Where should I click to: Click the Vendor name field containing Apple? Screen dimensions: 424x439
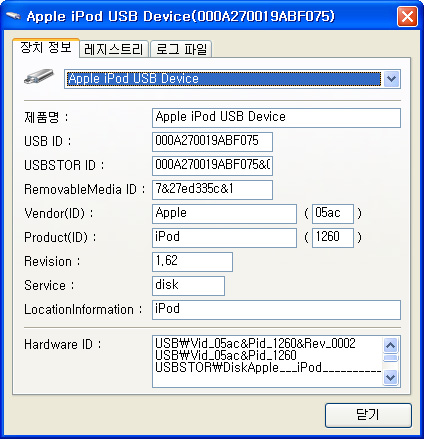[x=224, y=214]
